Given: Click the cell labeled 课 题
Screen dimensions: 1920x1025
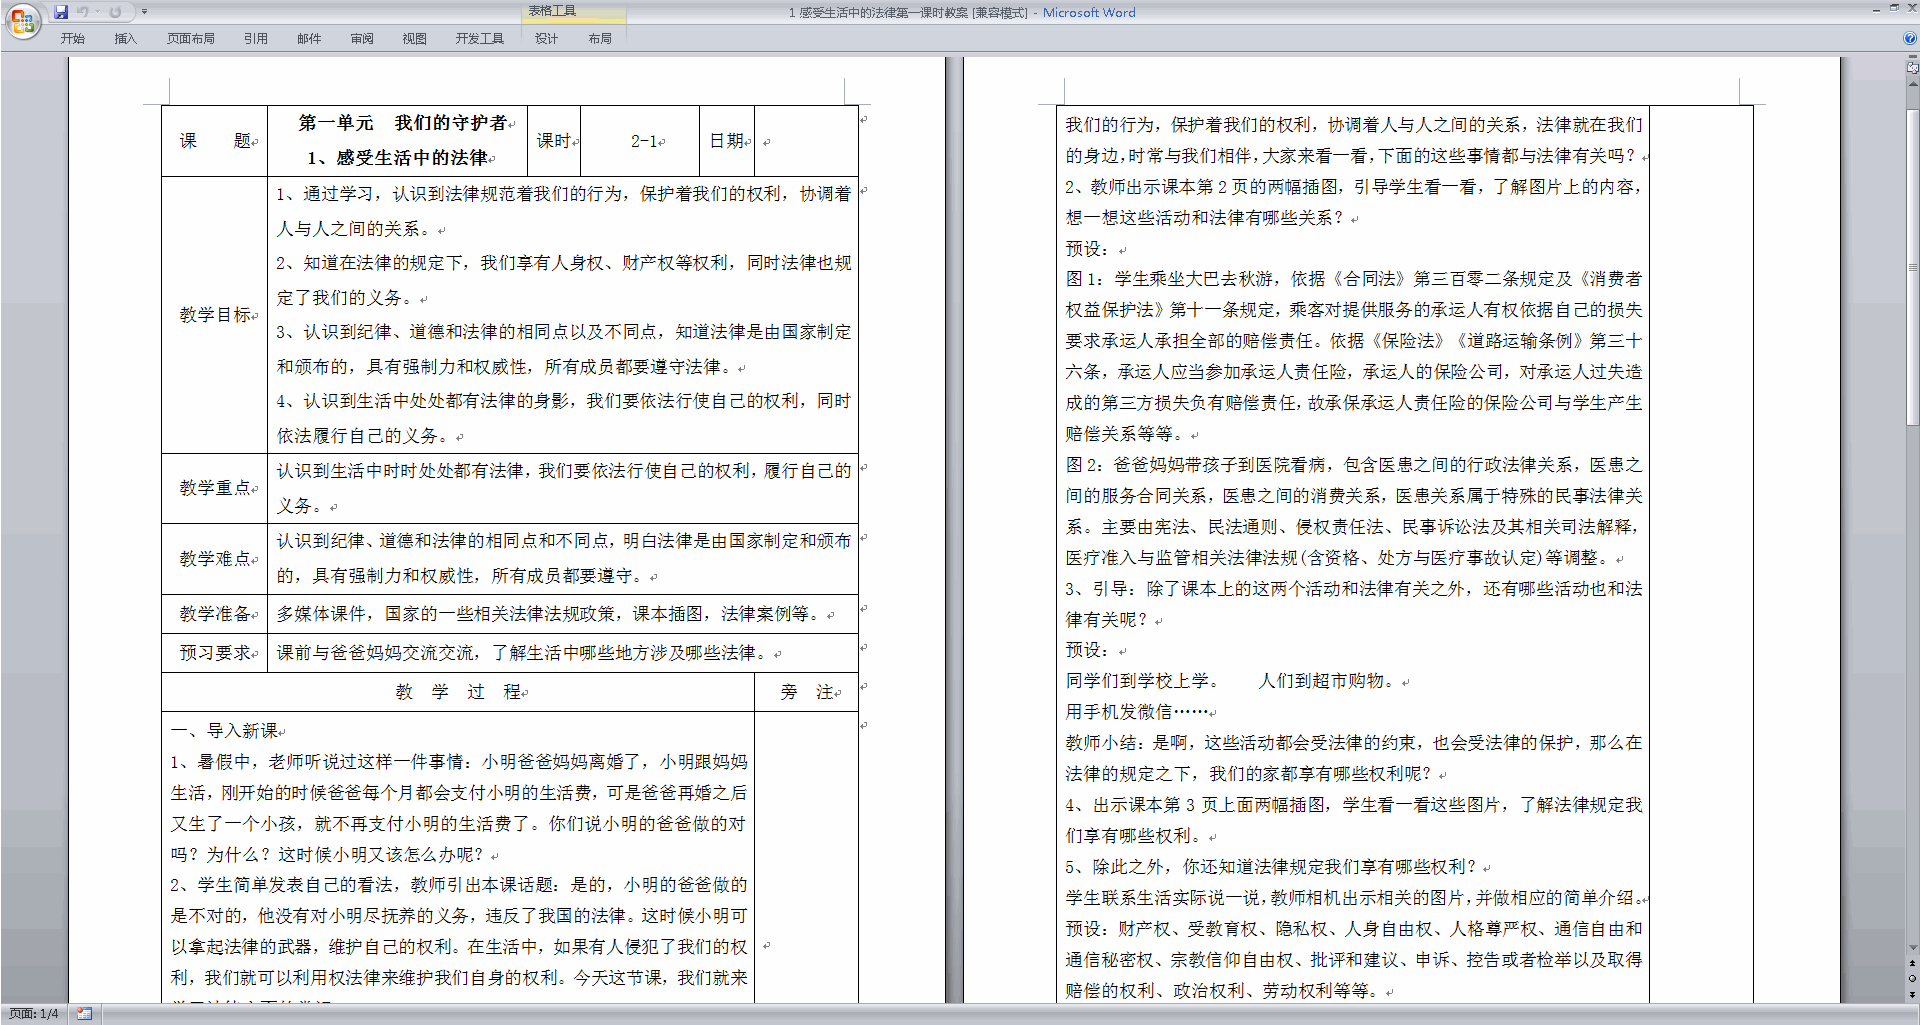Looking at the screenshot, I should coord(215,141).
